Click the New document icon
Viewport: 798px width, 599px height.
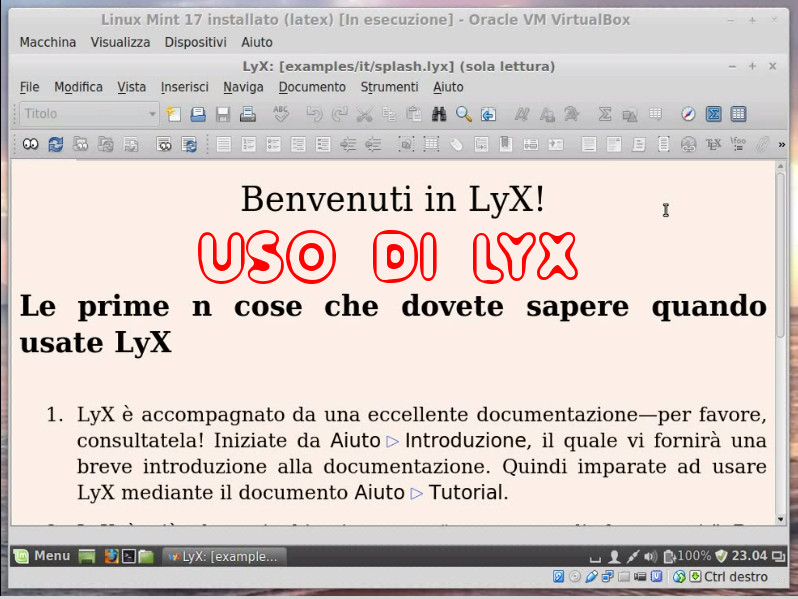tap(174, 114)
